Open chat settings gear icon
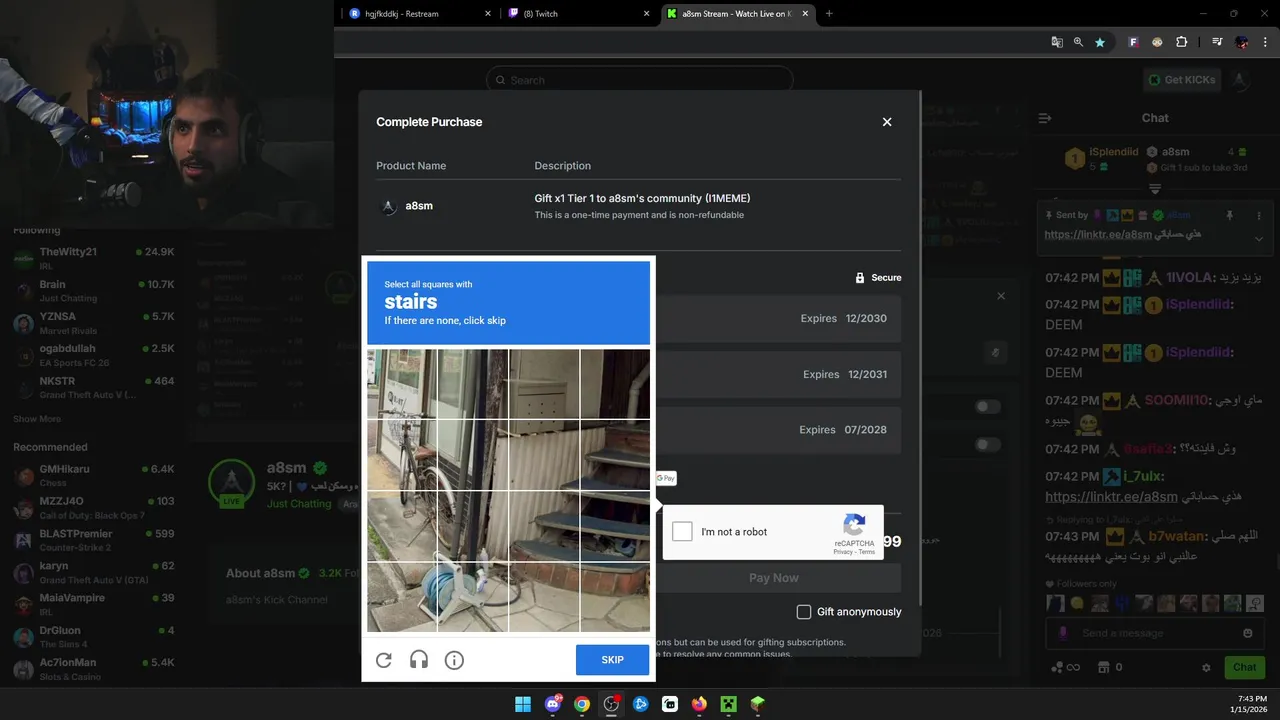1280x720 pixels. point(1206,667)
